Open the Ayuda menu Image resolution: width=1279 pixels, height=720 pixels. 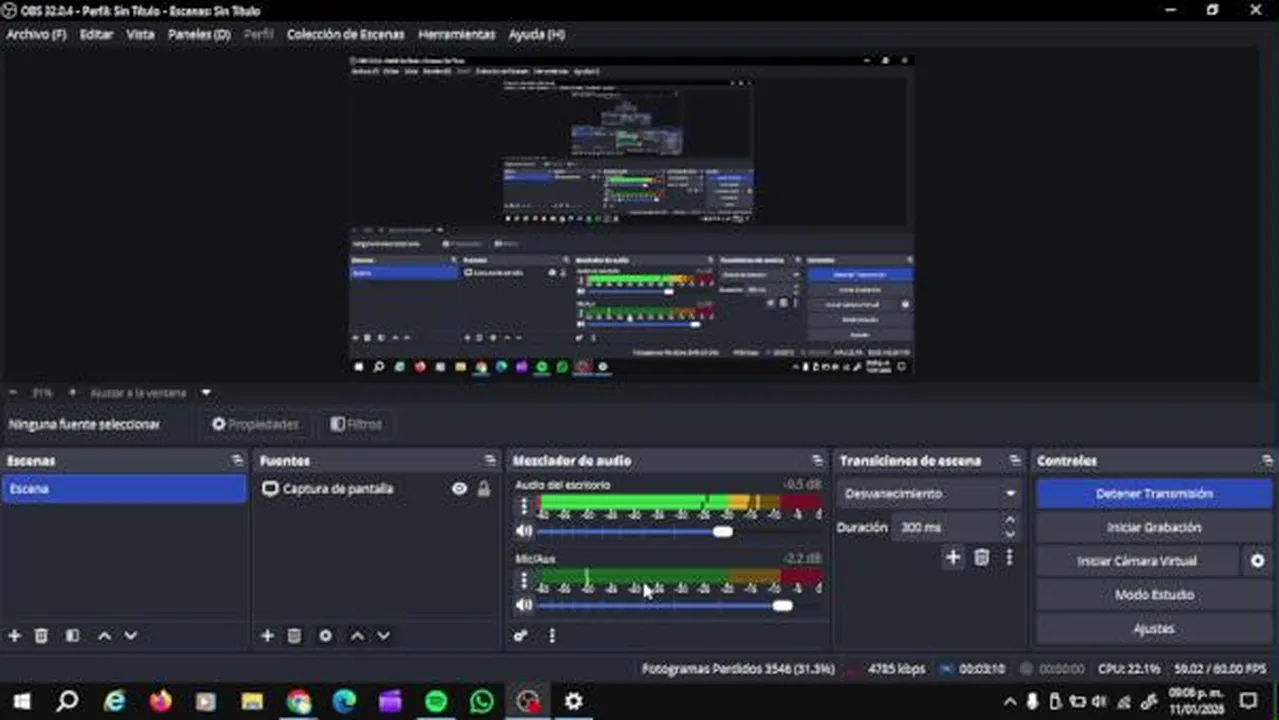click(537, 34)
